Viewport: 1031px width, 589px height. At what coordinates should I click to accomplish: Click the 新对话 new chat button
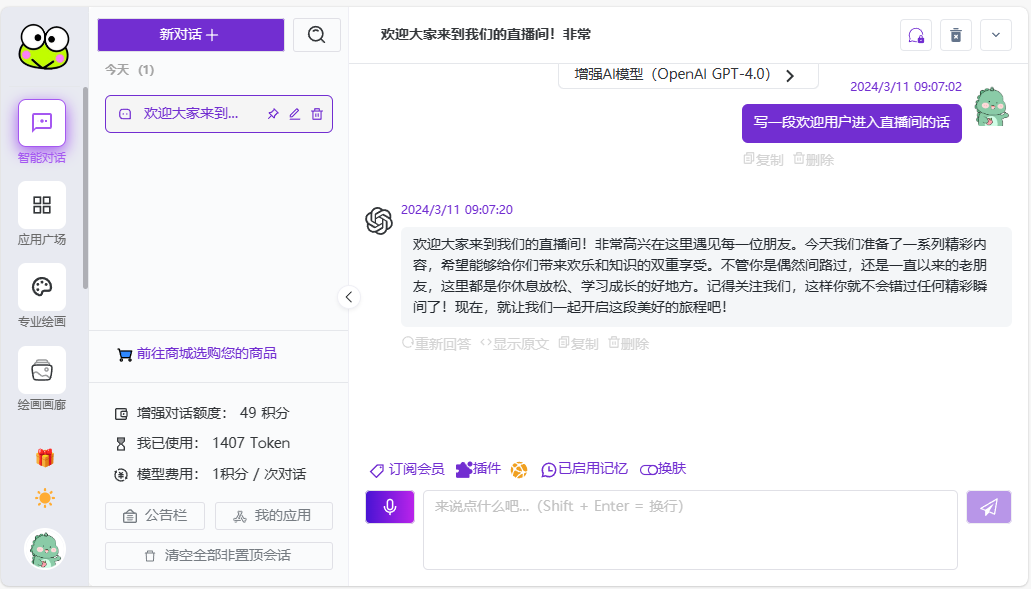click(189, 35)
